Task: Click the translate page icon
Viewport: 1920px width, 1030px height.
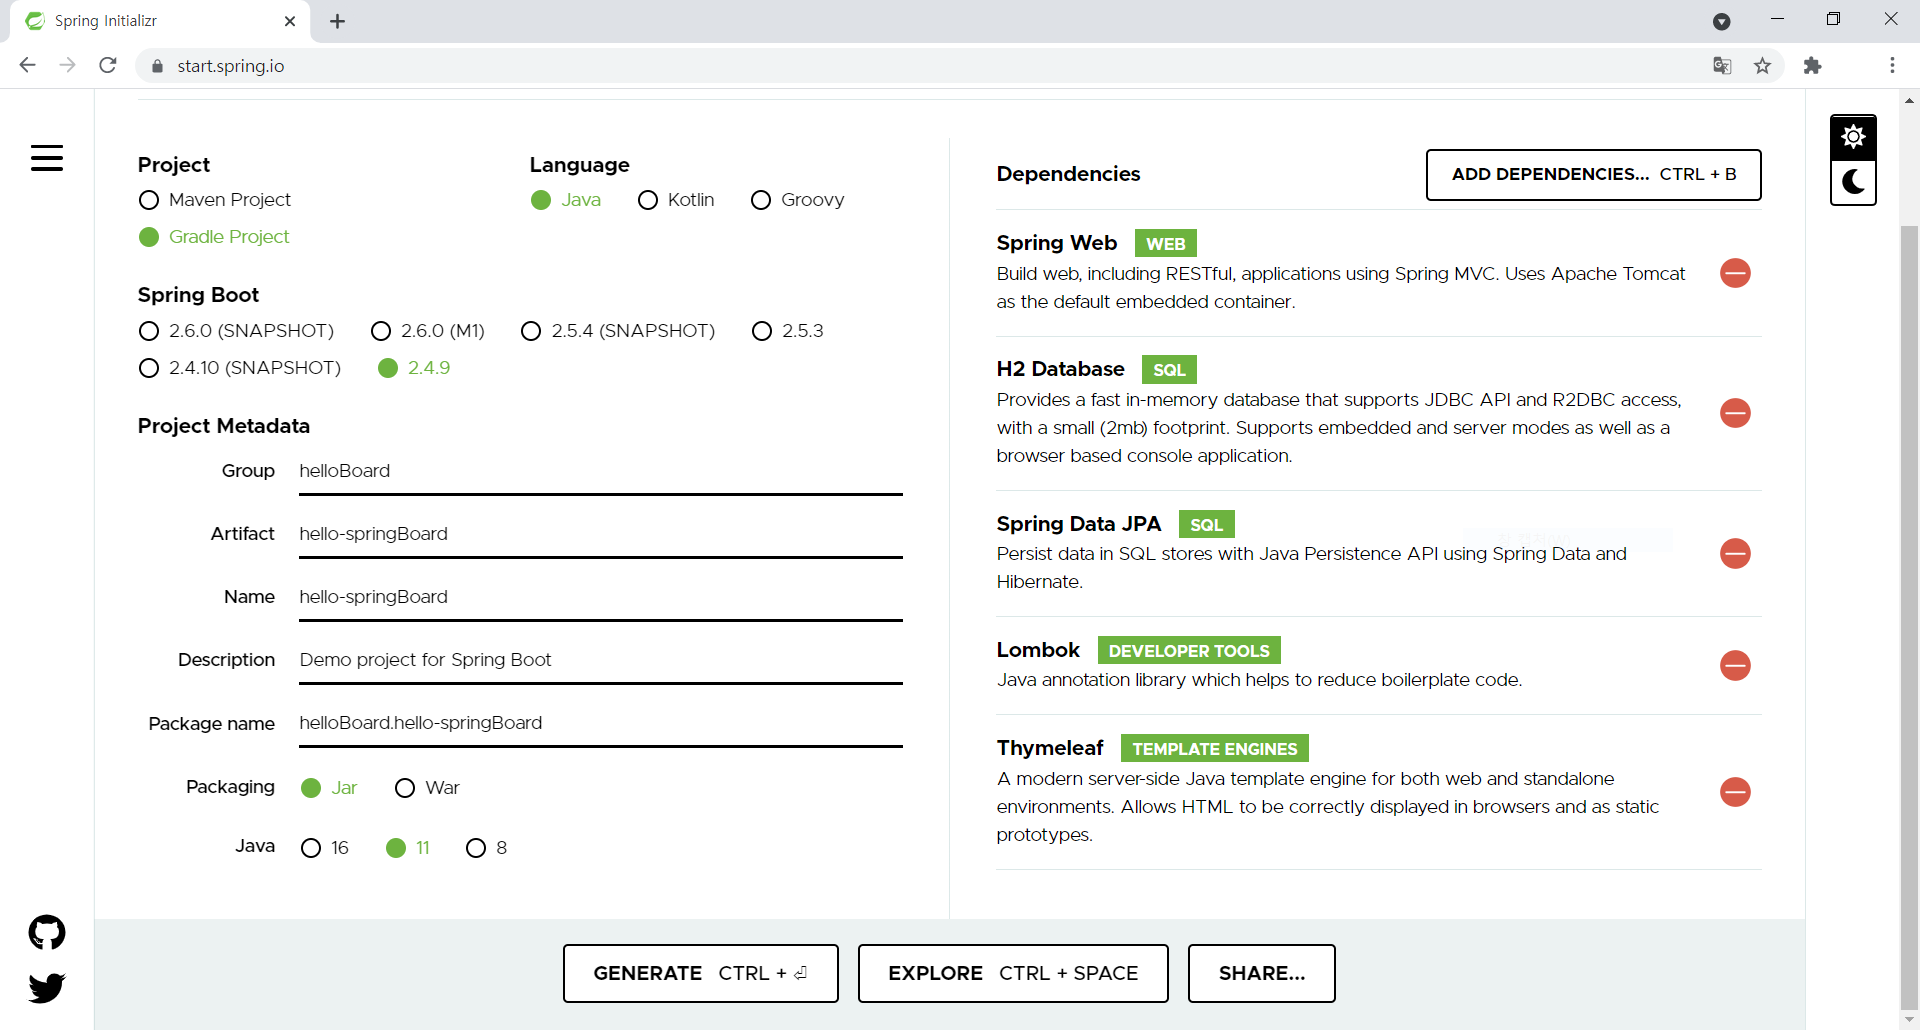Action: pyautogui.click(x=1722, y=66)
